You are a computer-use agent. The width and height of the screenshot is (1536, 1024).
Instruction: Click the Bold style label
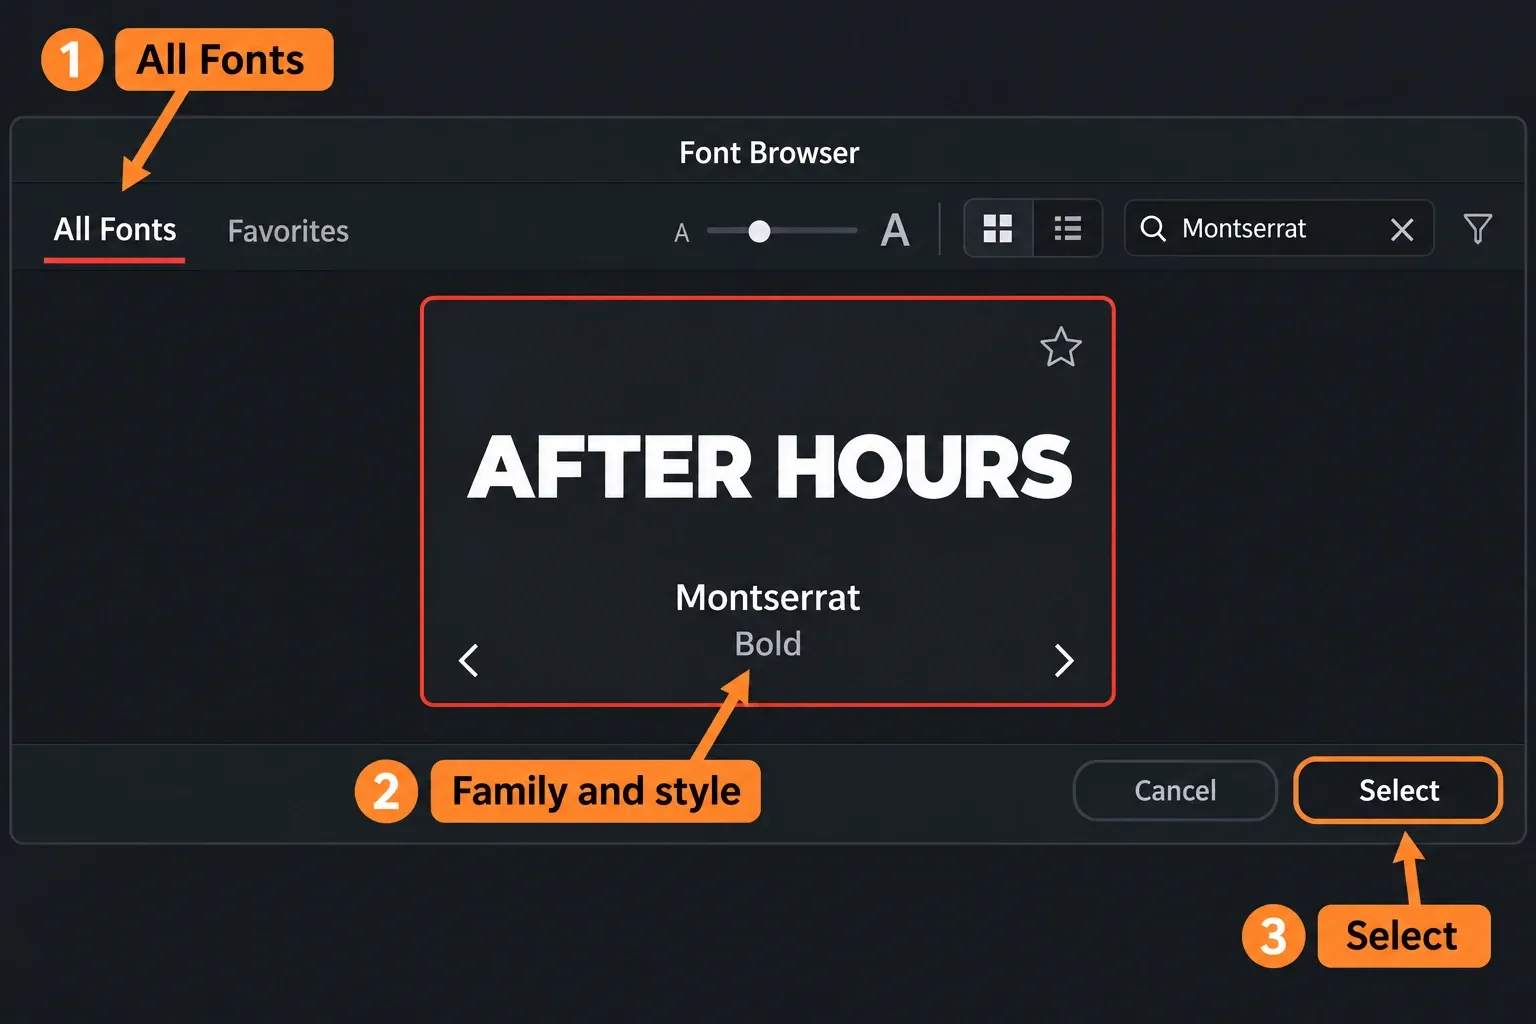[768, 644]
